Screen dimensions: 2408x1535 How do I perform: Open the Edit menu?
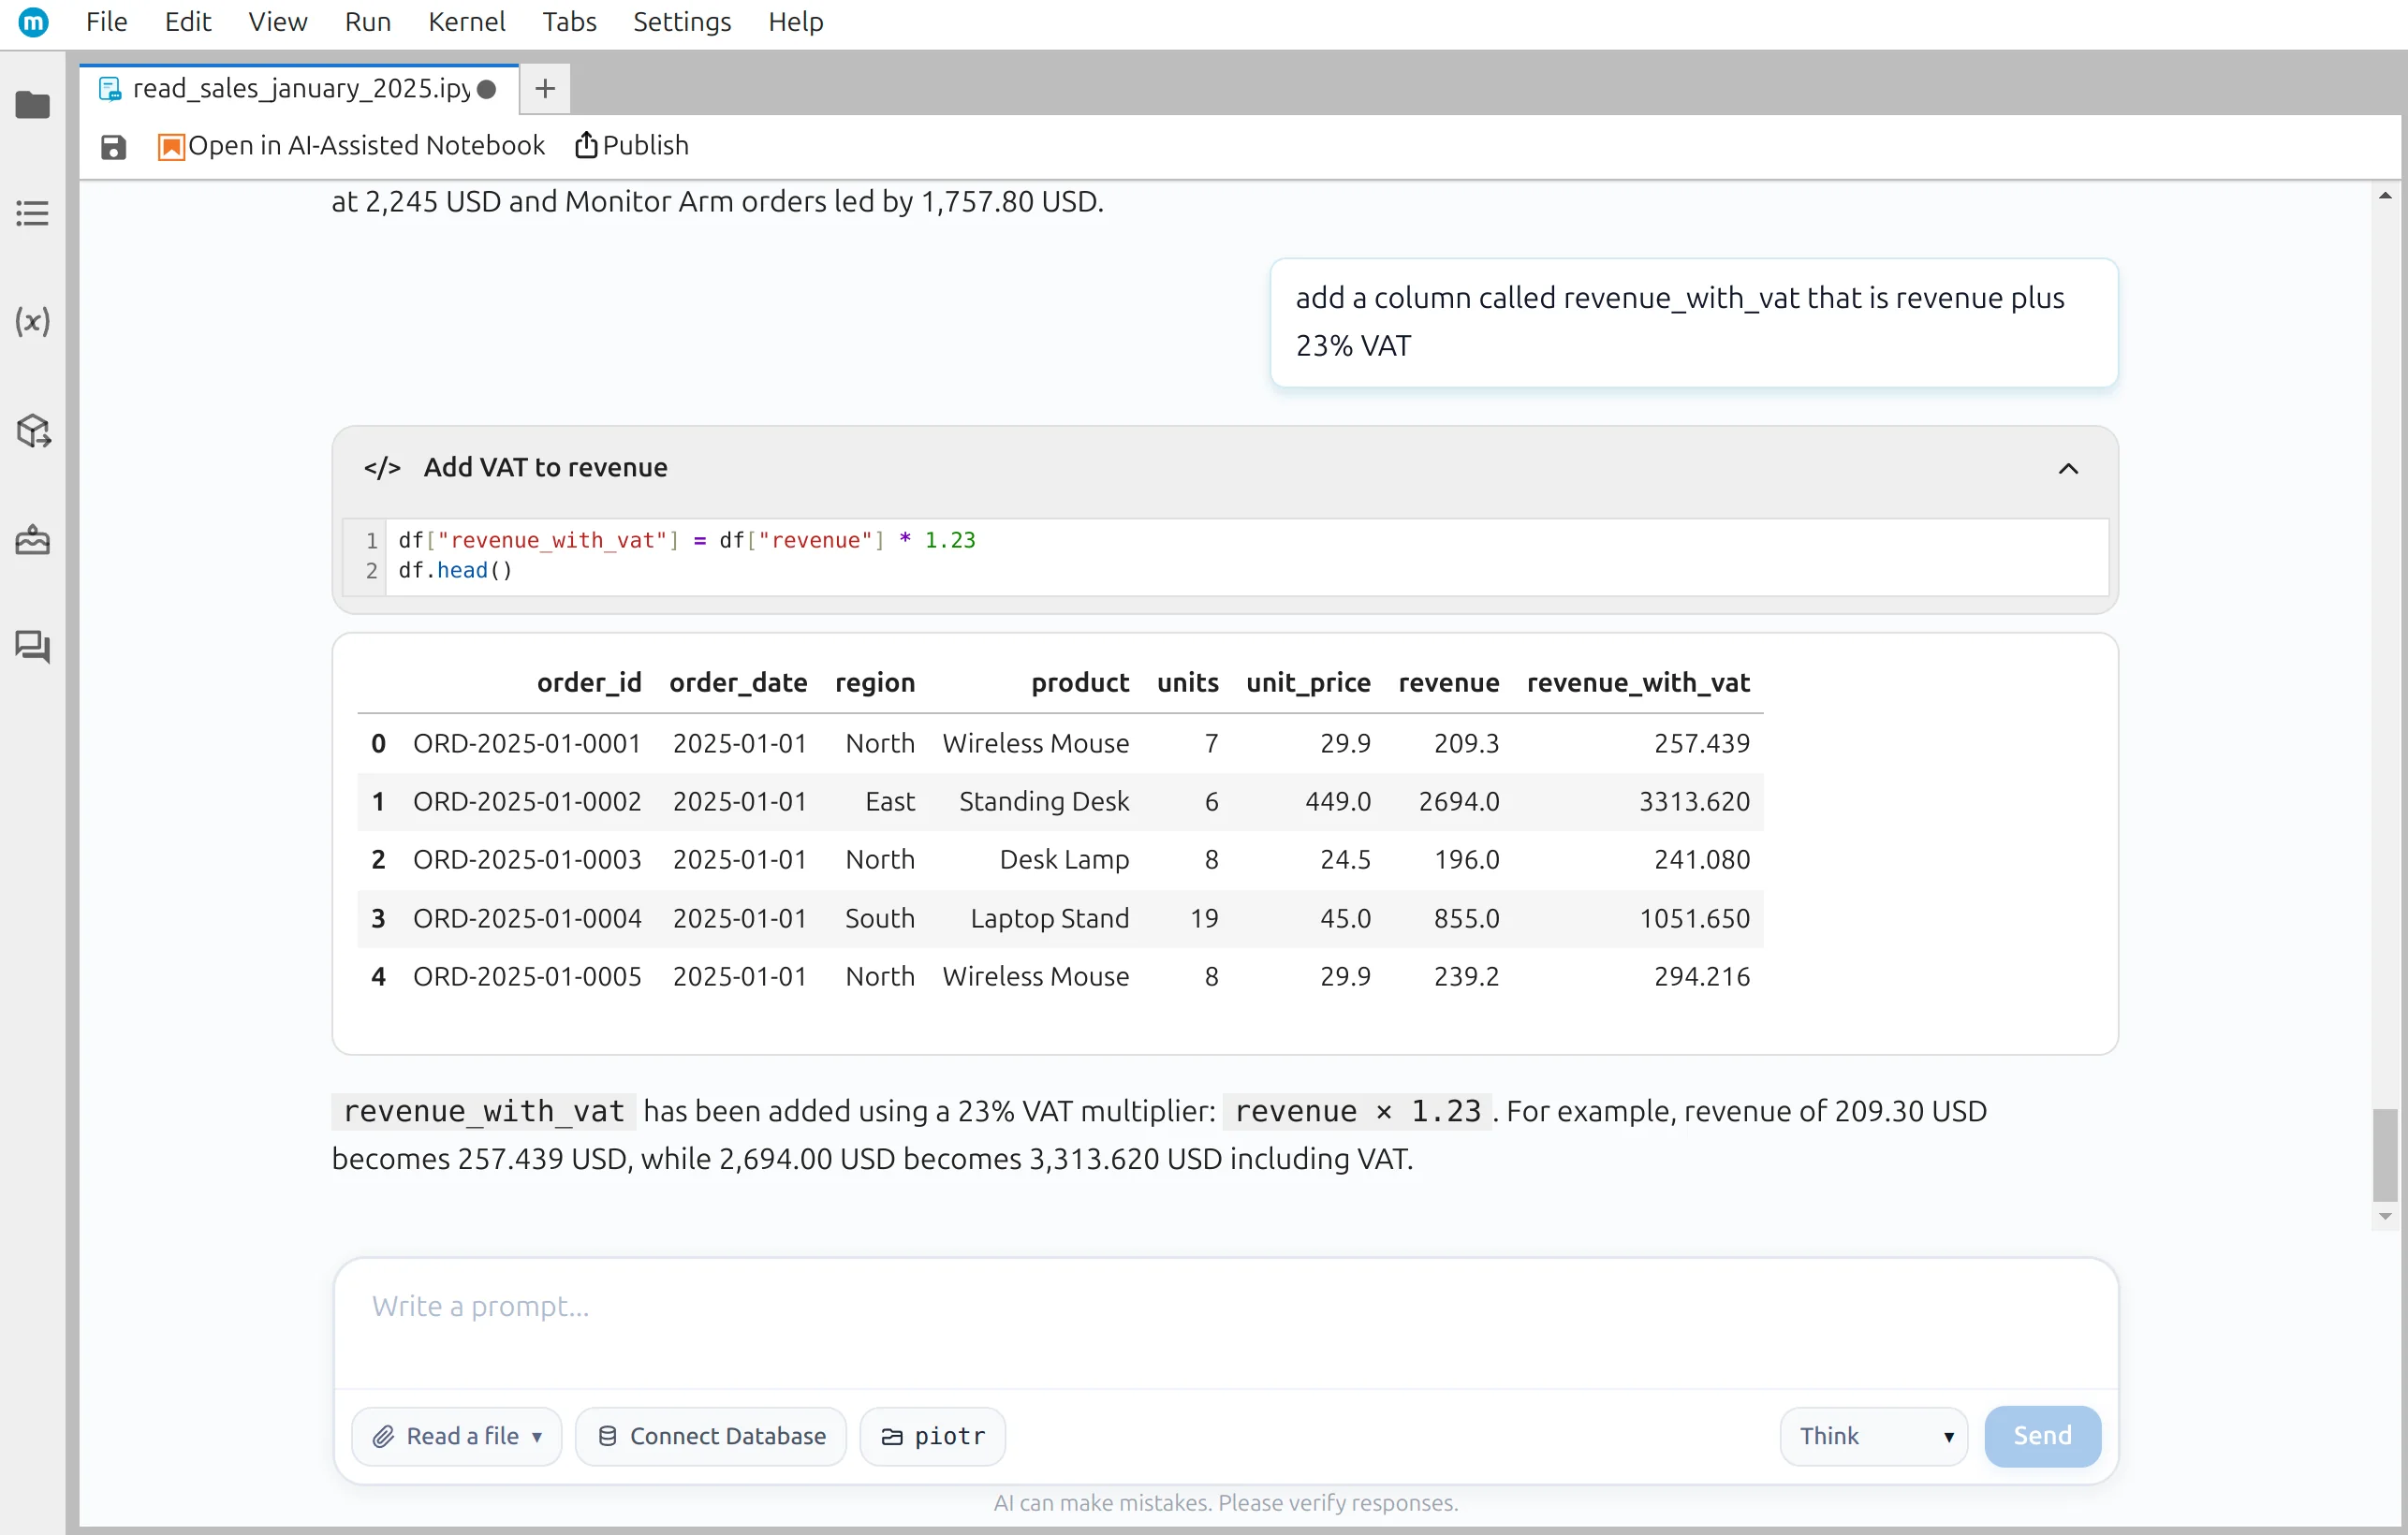188,21
